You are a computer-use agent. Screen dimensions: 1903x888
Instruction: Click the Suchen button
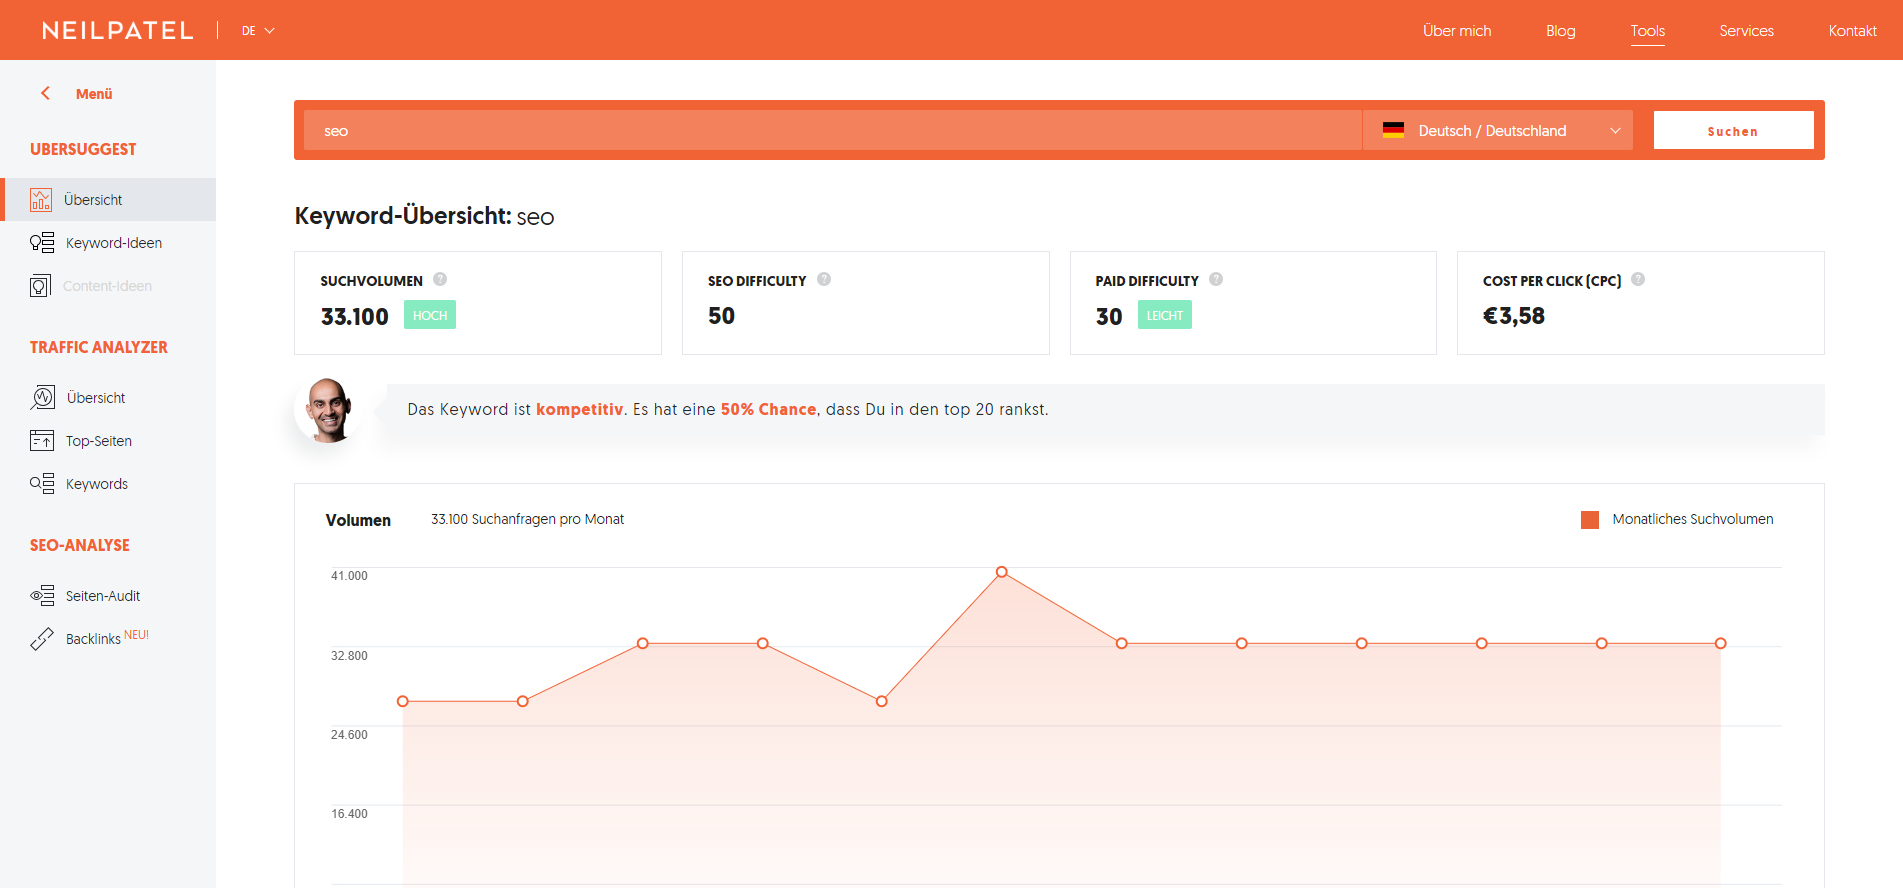1733,130
